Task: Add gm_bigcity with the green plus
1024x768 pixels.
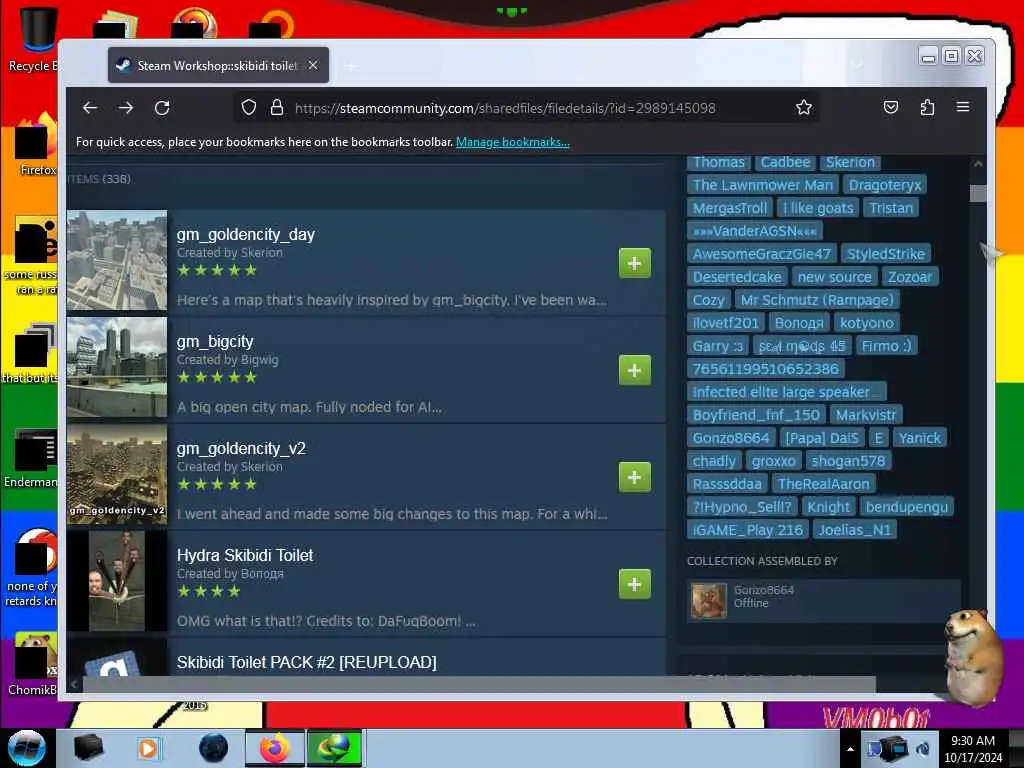Action: click(635, 370)
